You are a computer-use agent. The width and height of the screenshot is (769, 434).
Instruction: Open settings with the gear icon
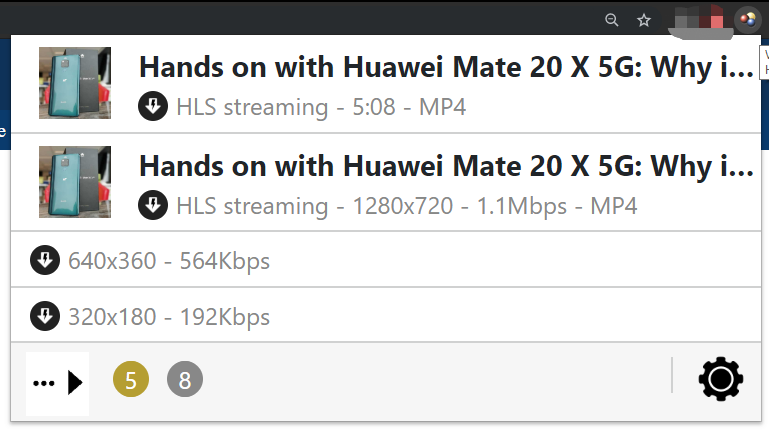[x=720, y=379]
